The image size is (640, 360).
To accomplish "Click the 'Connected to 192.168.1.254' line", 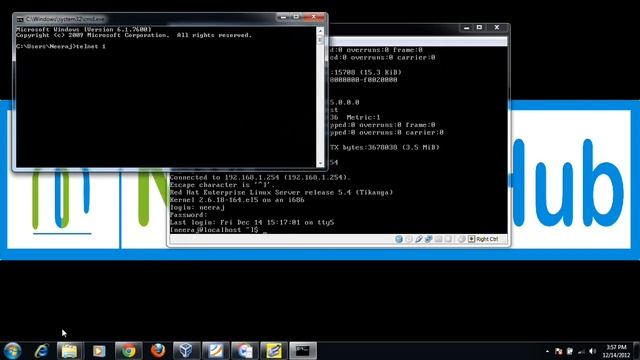I will (260, 178).
